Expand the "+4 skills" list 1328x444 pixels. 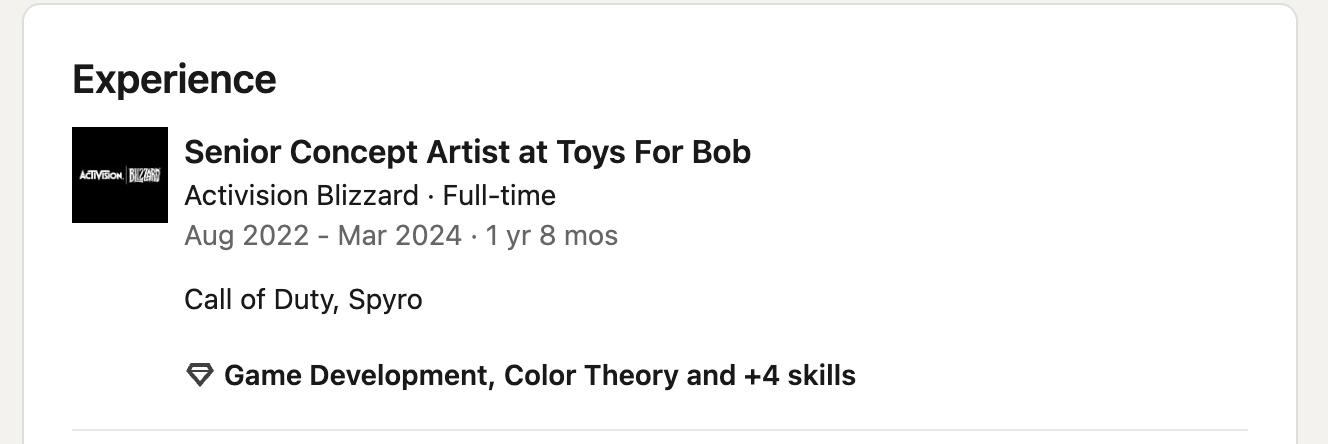[800, 376]
